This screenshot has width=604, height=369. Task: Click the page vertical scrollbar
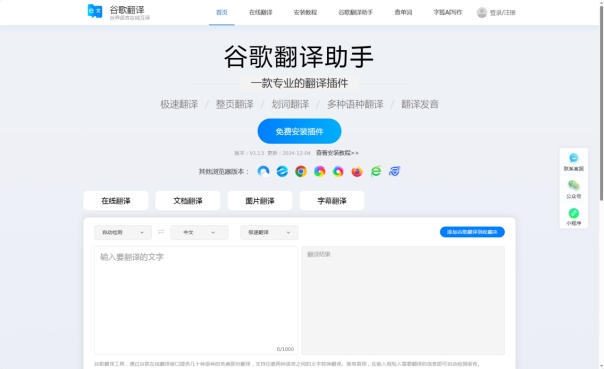click(601, 104)
